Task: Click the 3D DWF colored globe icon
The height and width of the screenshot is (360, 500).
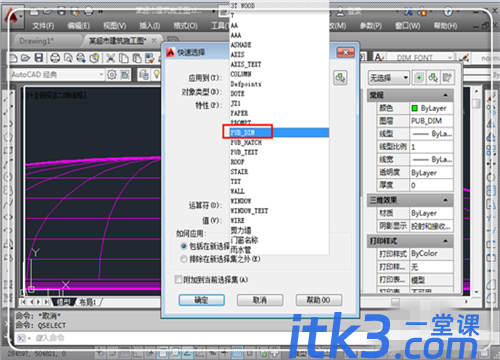Action: pos(94,58)
